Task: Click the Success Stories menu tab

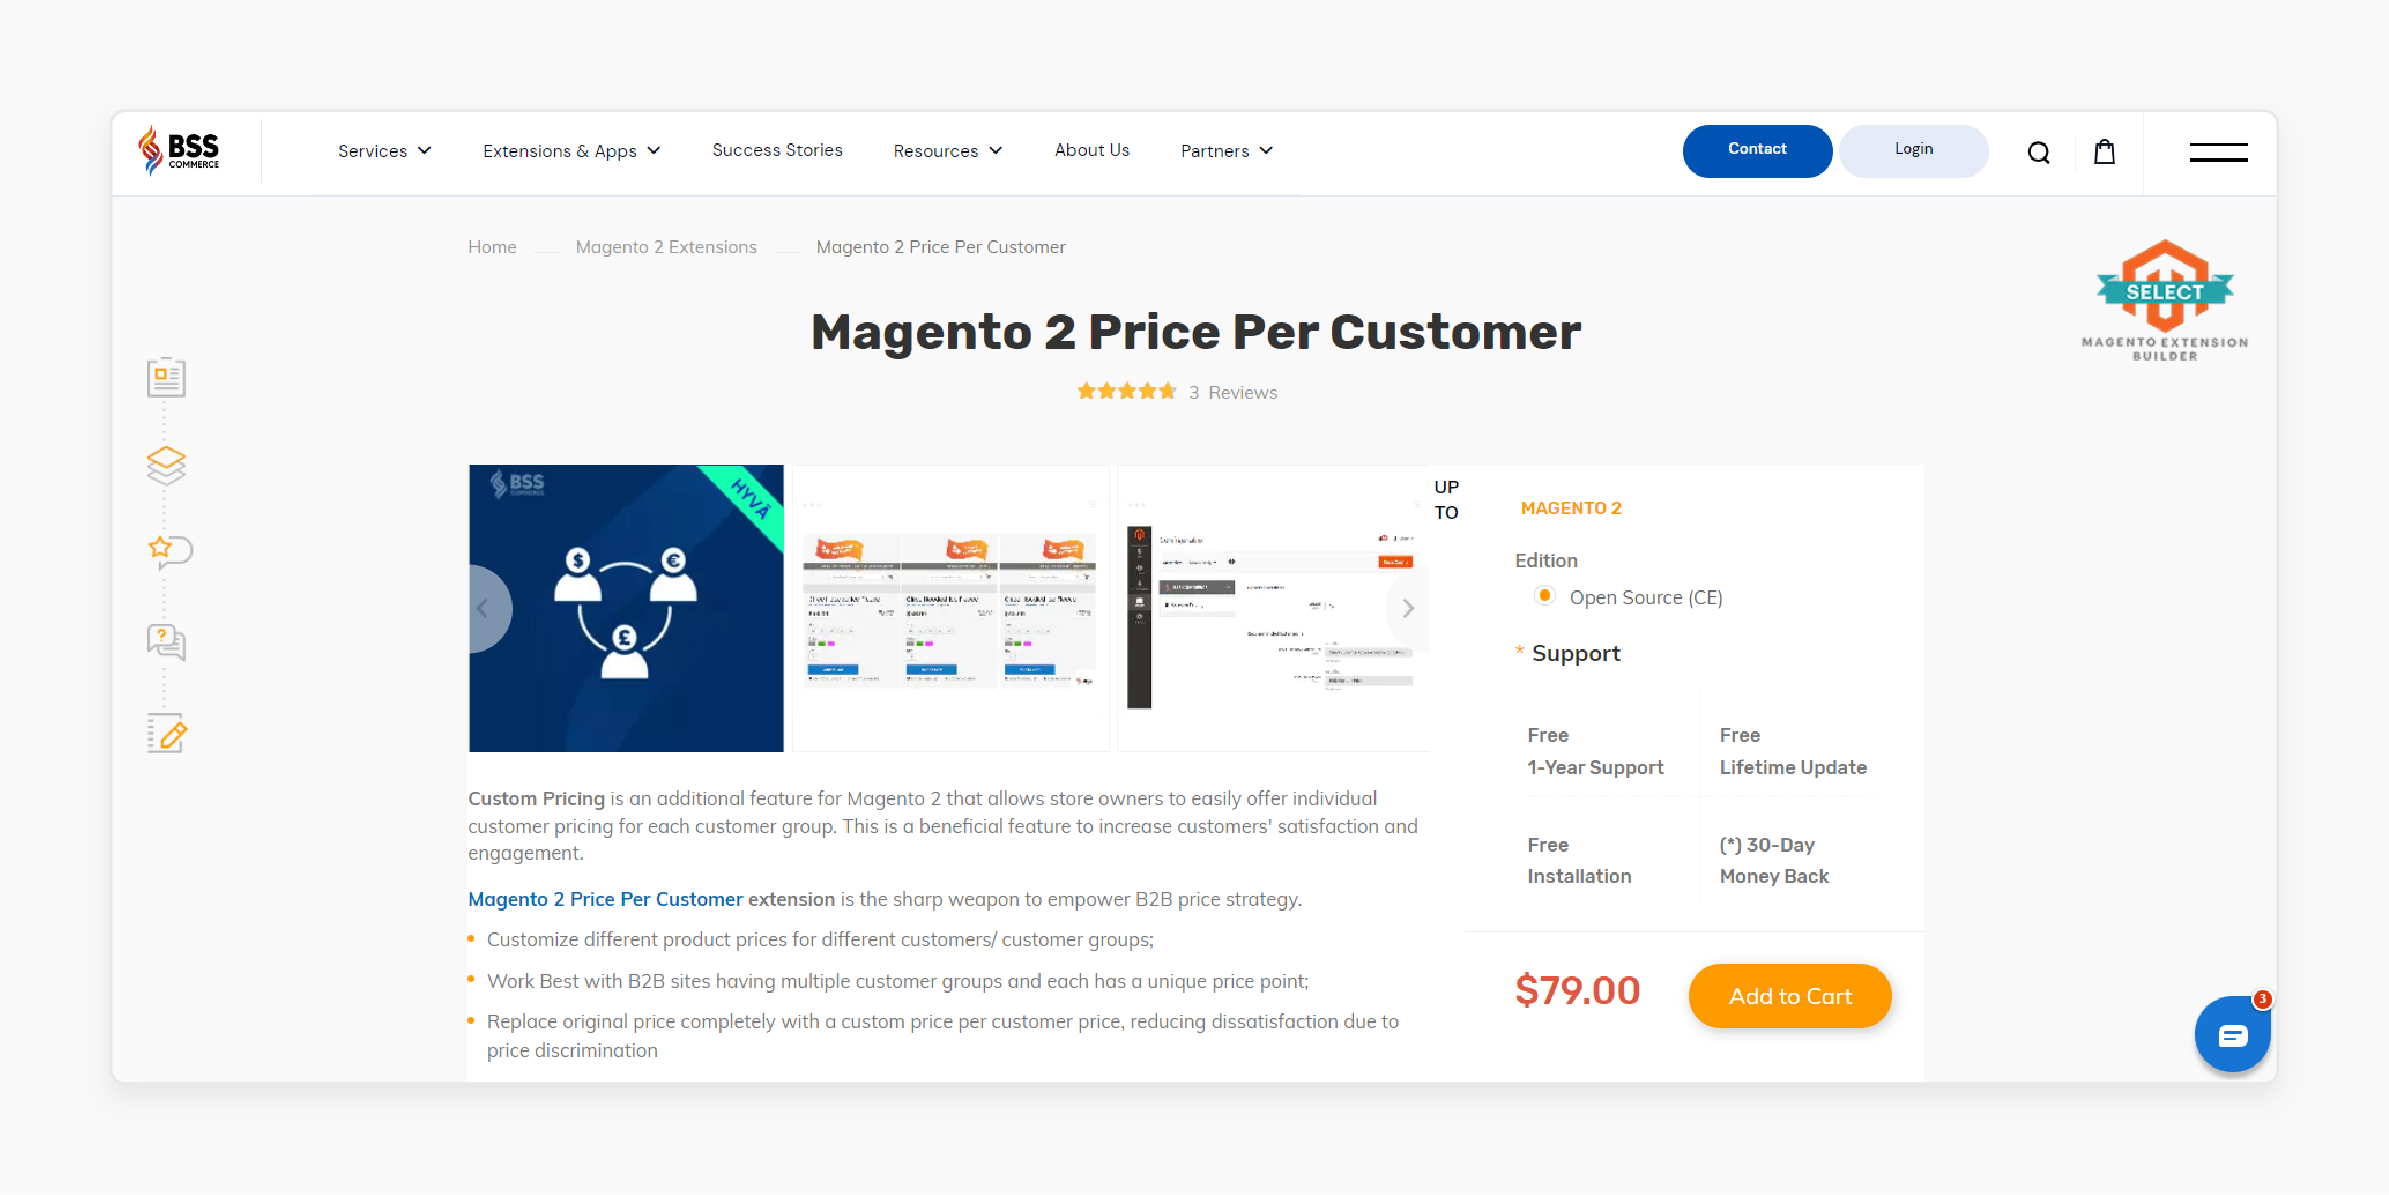Action: pyautogui.click(x=777, y=149)
